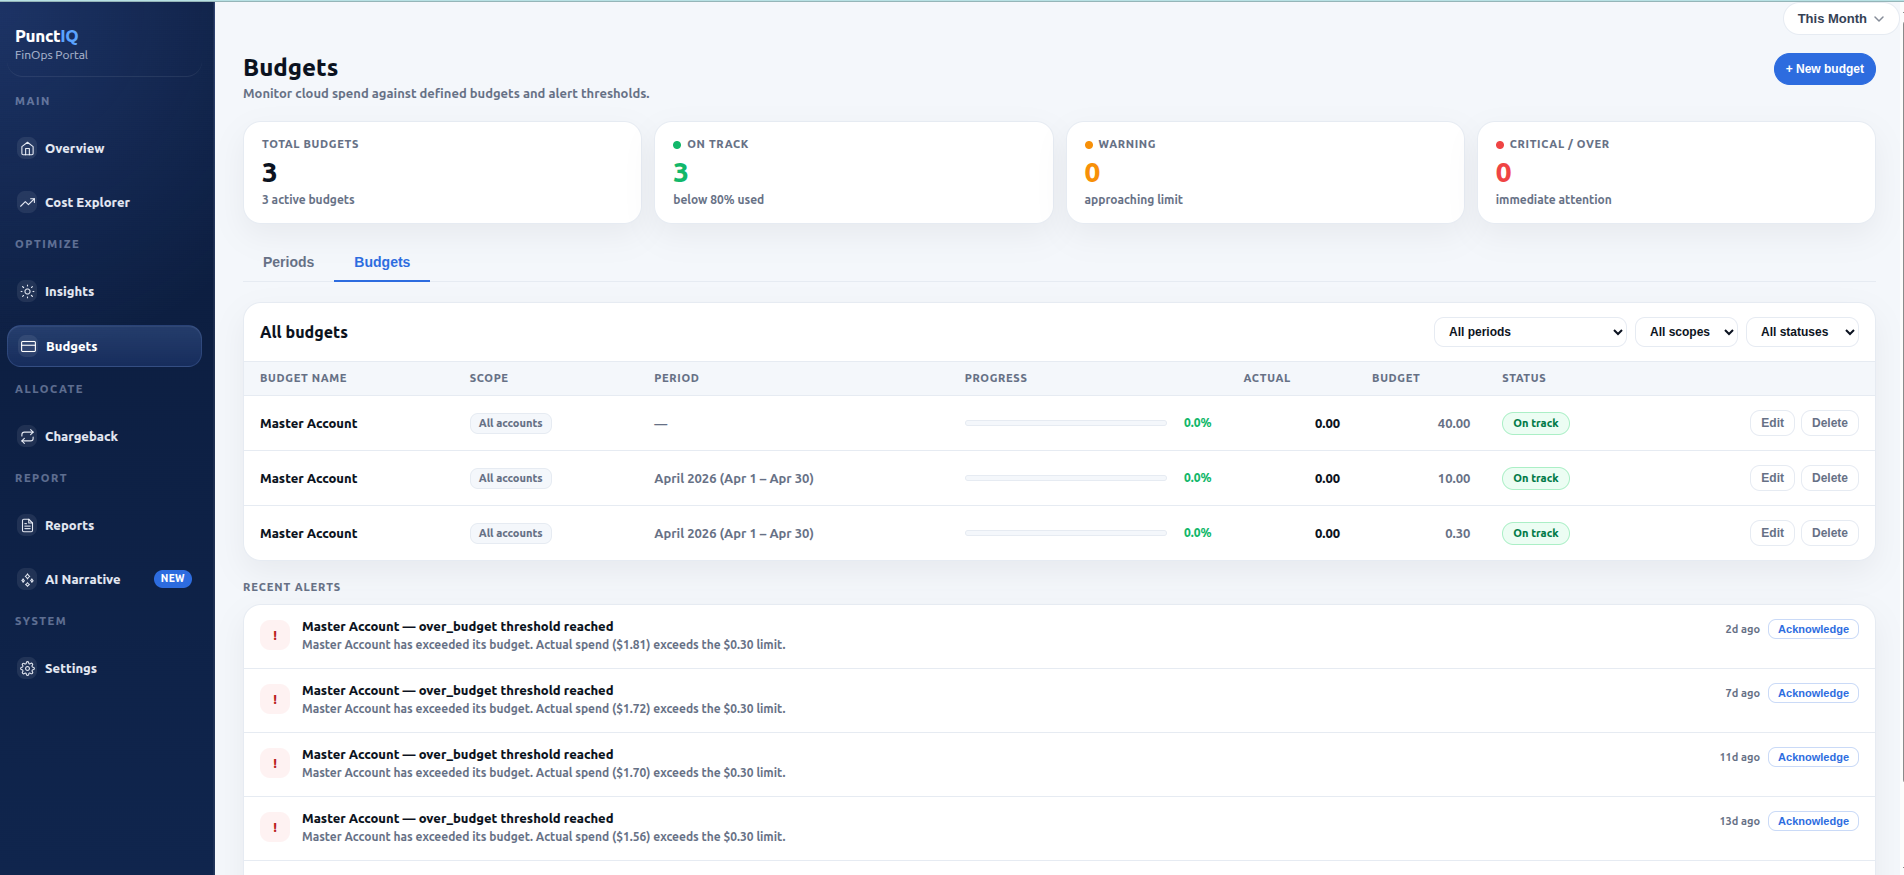
Task: Switch to the Periods tab
Action: (x=288, y=262)
